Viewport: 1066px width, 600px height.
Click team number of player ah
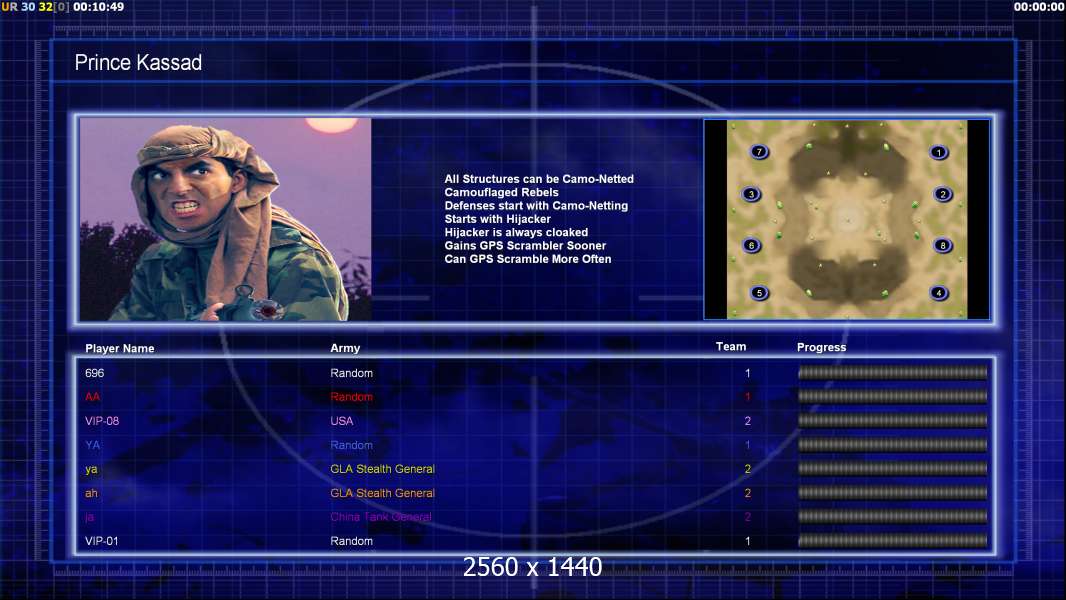pyautogui.click(x=748, y=493)
